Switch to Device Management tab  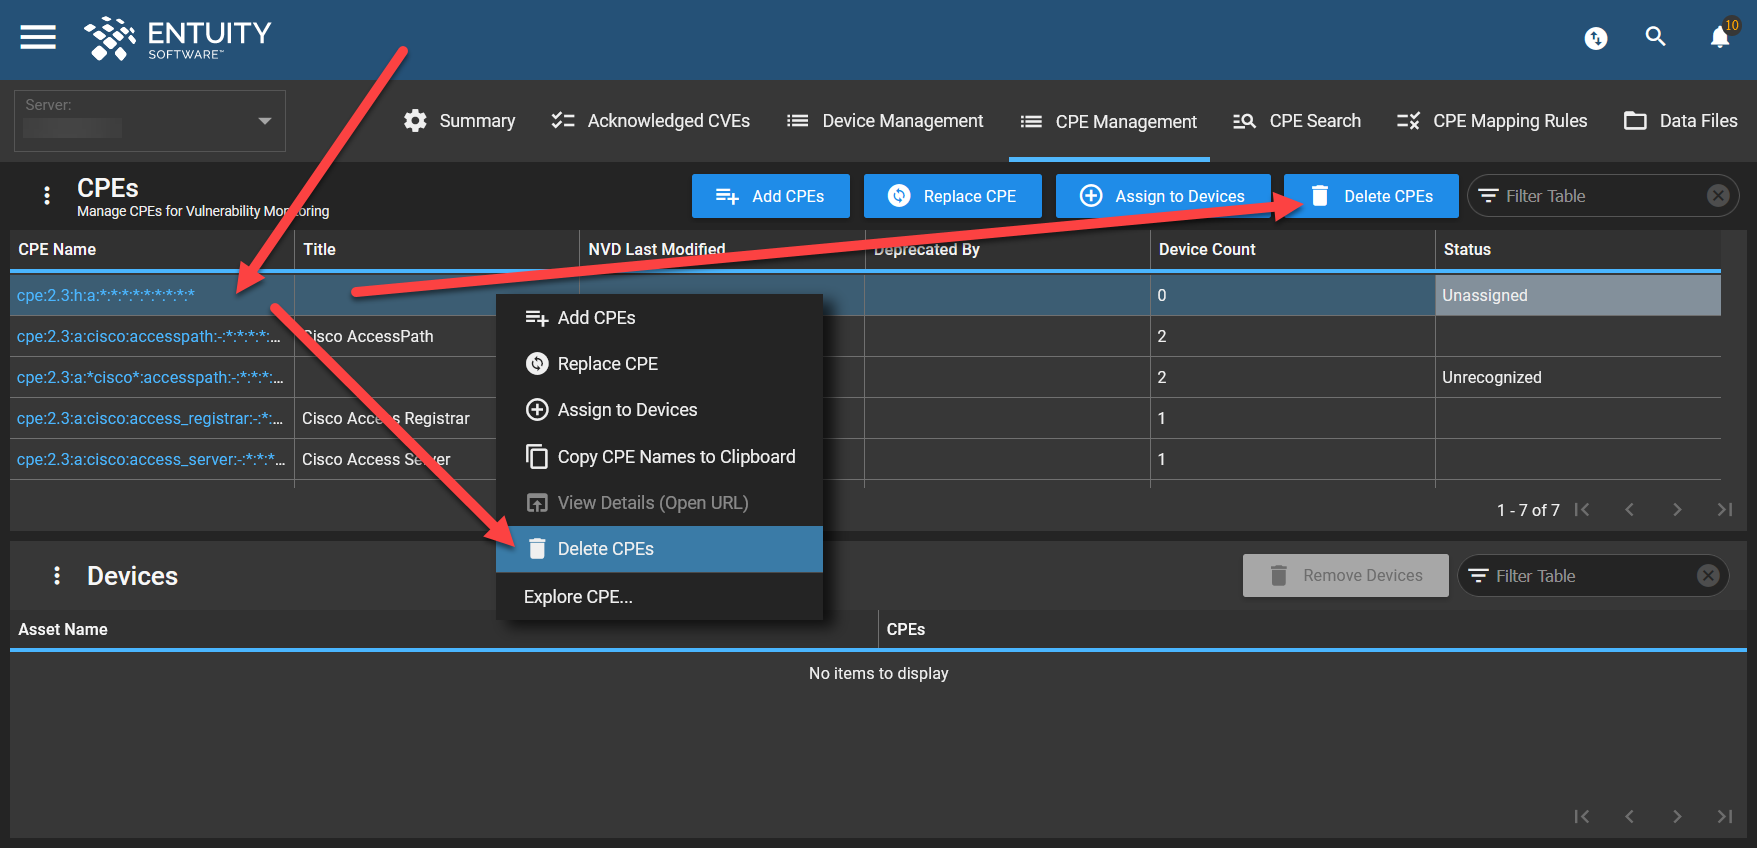(x=885, y=121)
